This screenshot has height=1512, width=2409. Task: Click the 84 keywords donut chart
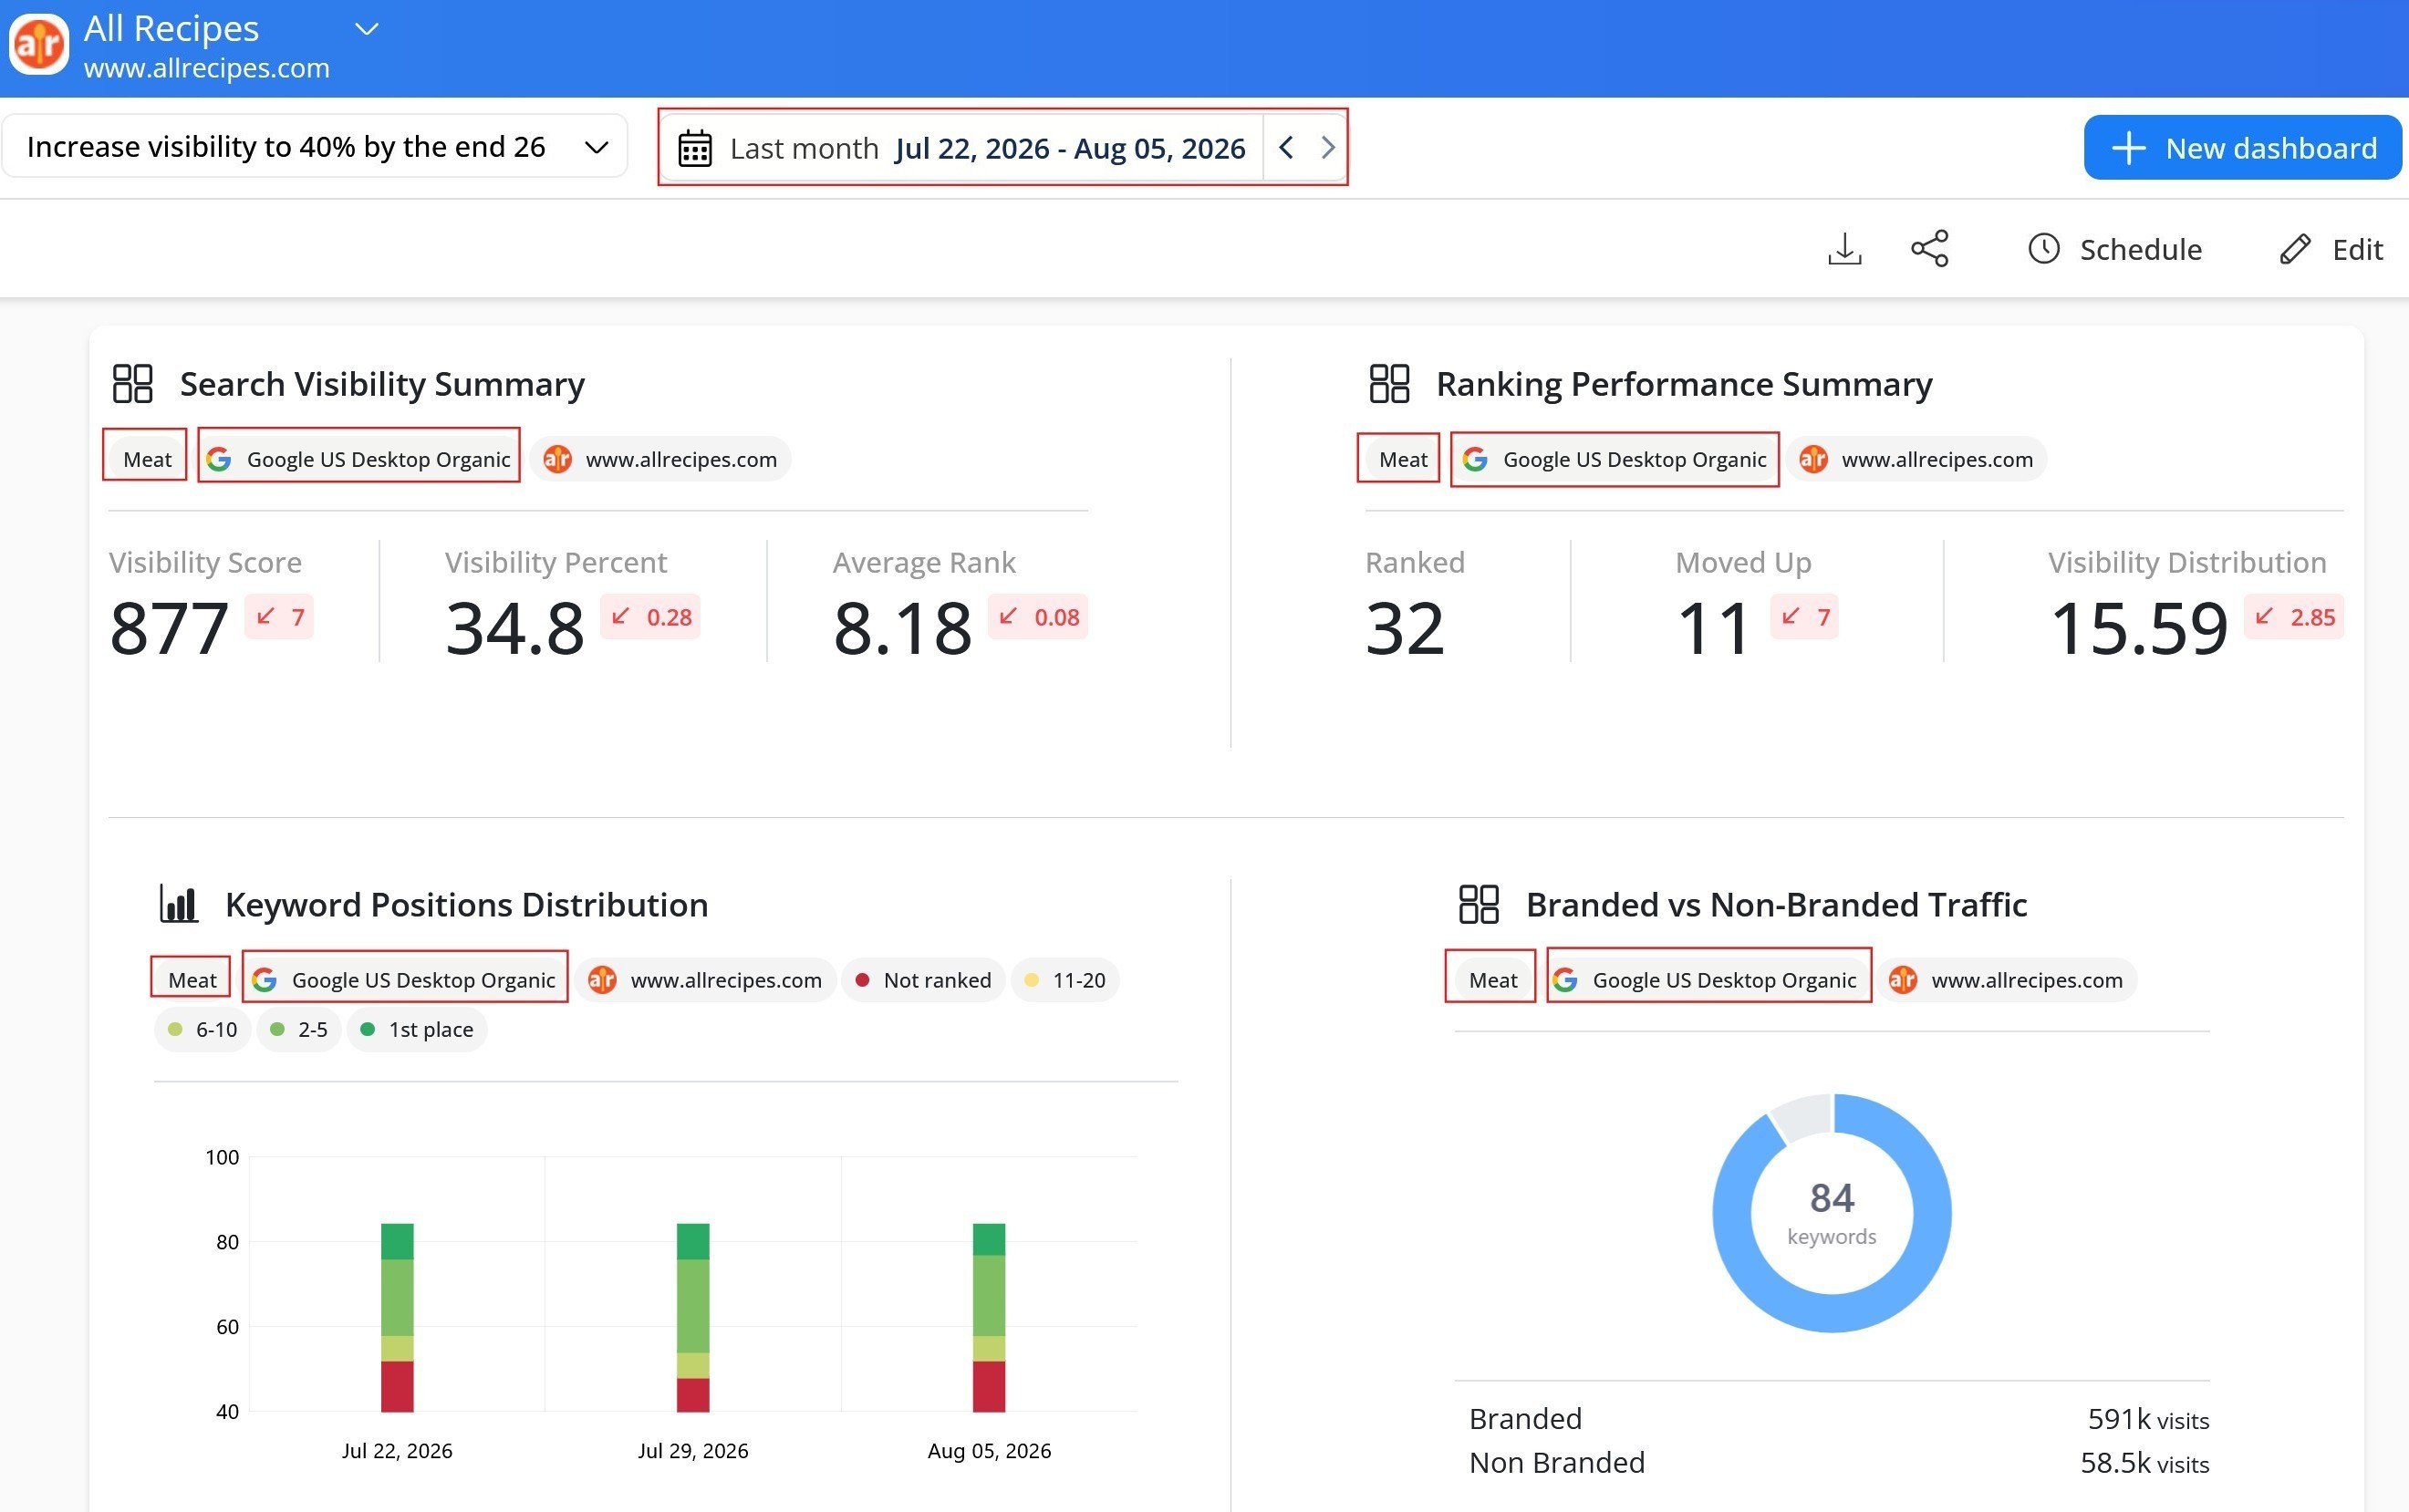(x=1832, y=1213)
